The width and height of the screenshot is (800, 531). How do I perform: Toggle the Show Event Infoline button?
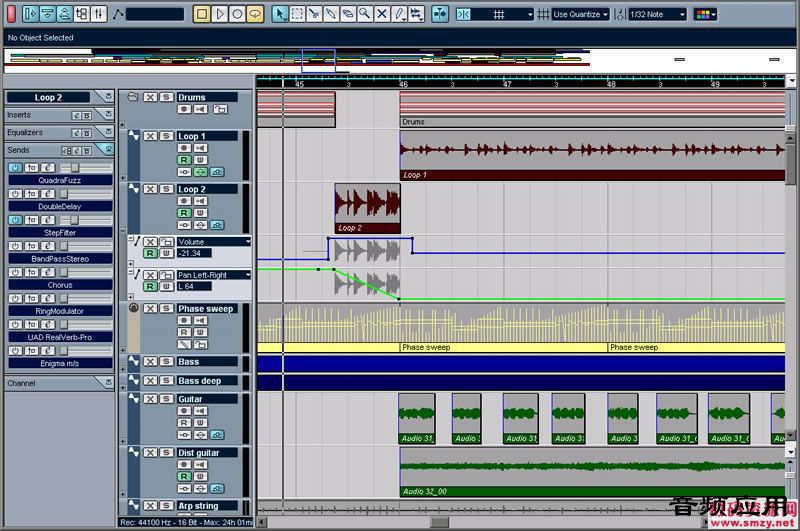[x=47, y=14]
